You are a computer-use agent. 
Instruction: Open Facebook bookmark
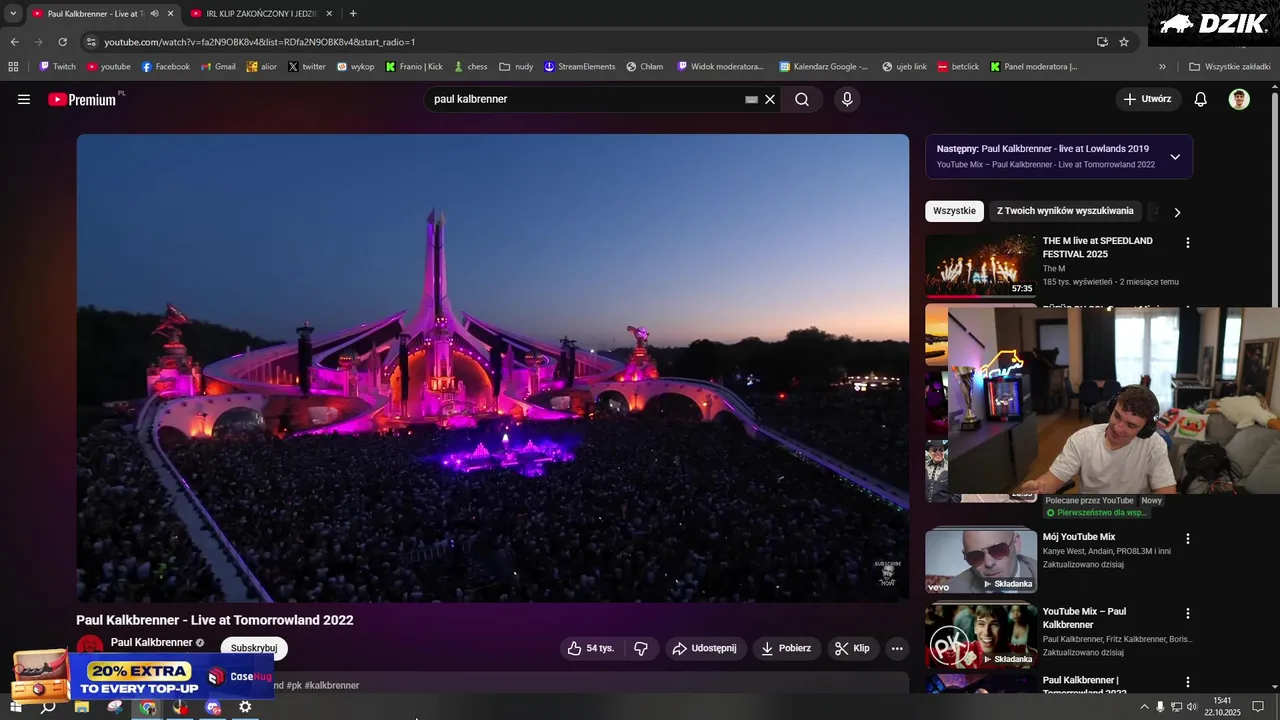pyautogui.click(x=165, y=67)
